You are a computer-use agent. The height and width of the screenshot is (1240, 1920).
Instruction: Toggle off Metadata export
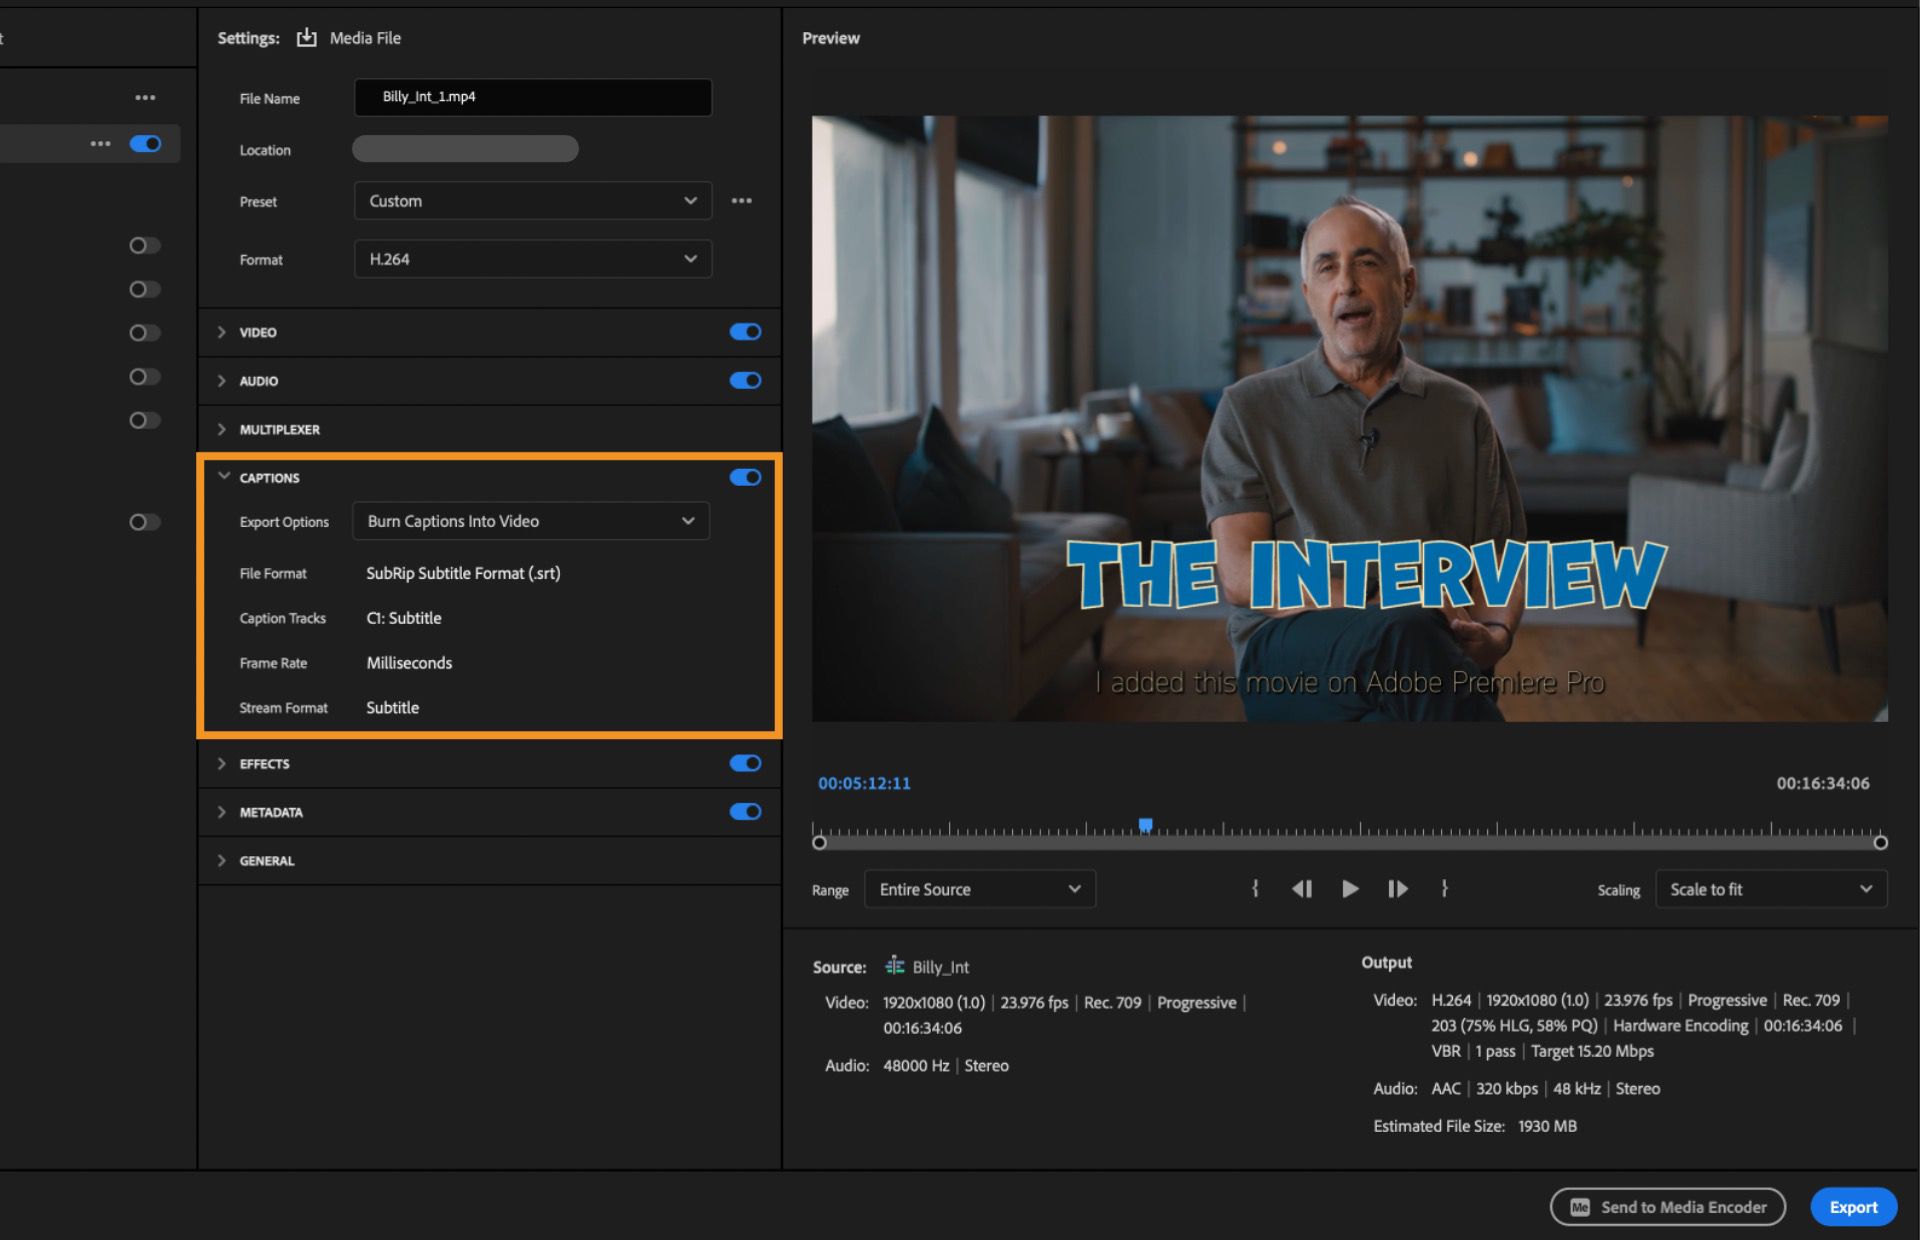[745, 811]
